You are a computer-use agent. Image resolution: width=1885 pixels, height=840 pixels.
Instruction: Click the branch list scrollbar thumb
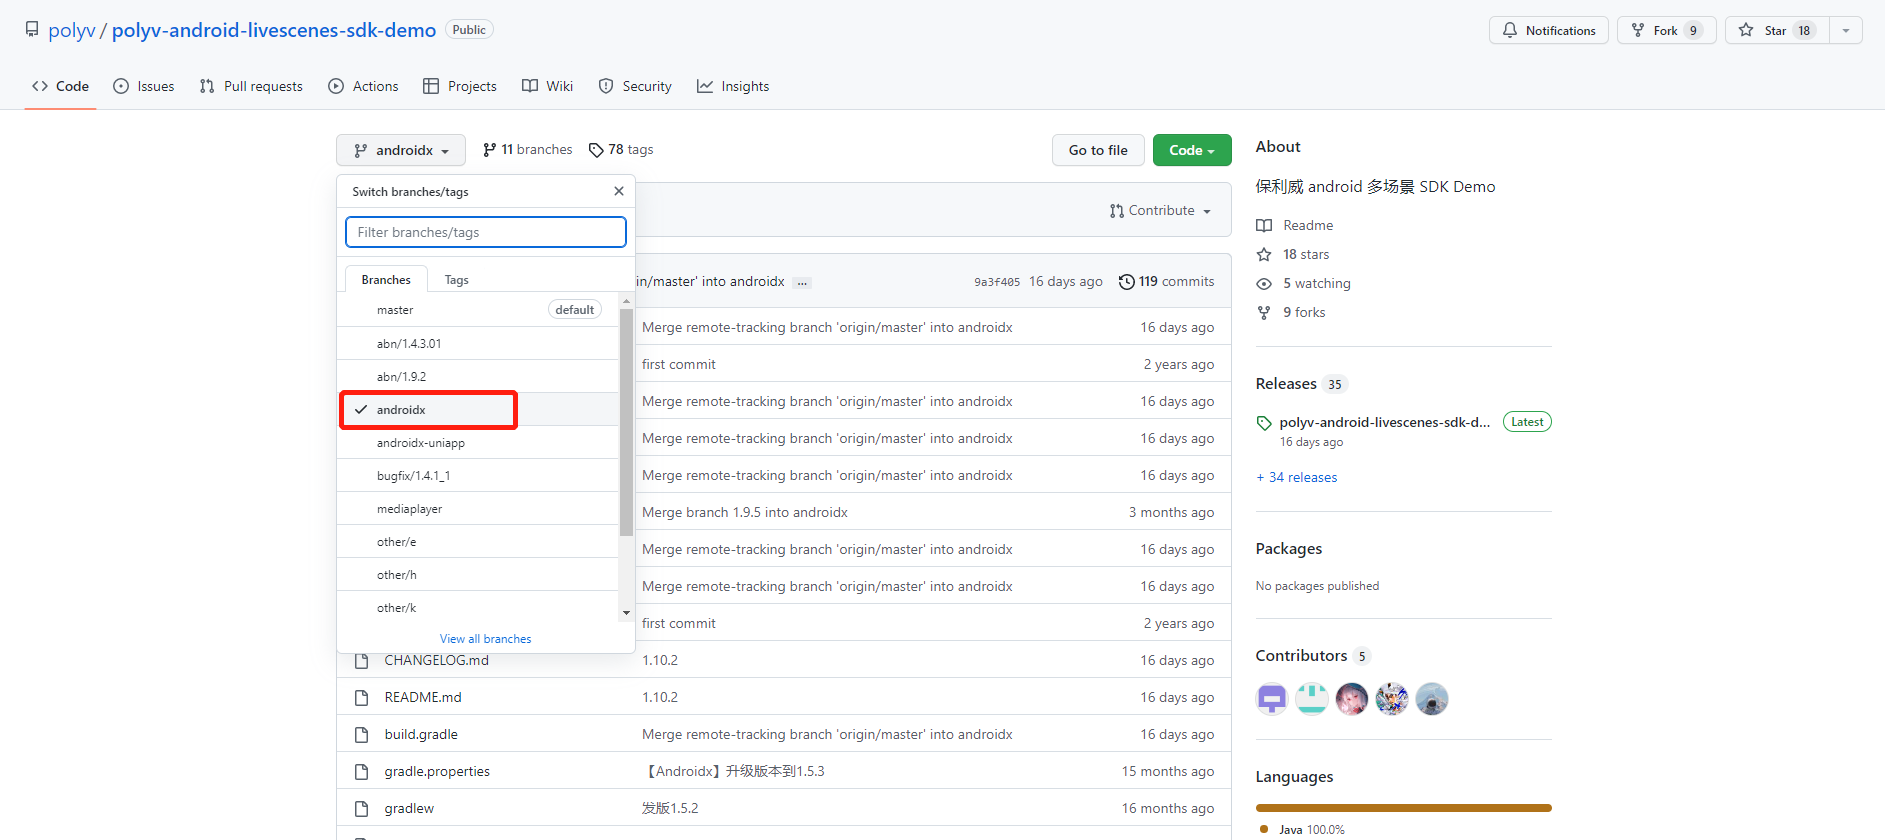626,423
